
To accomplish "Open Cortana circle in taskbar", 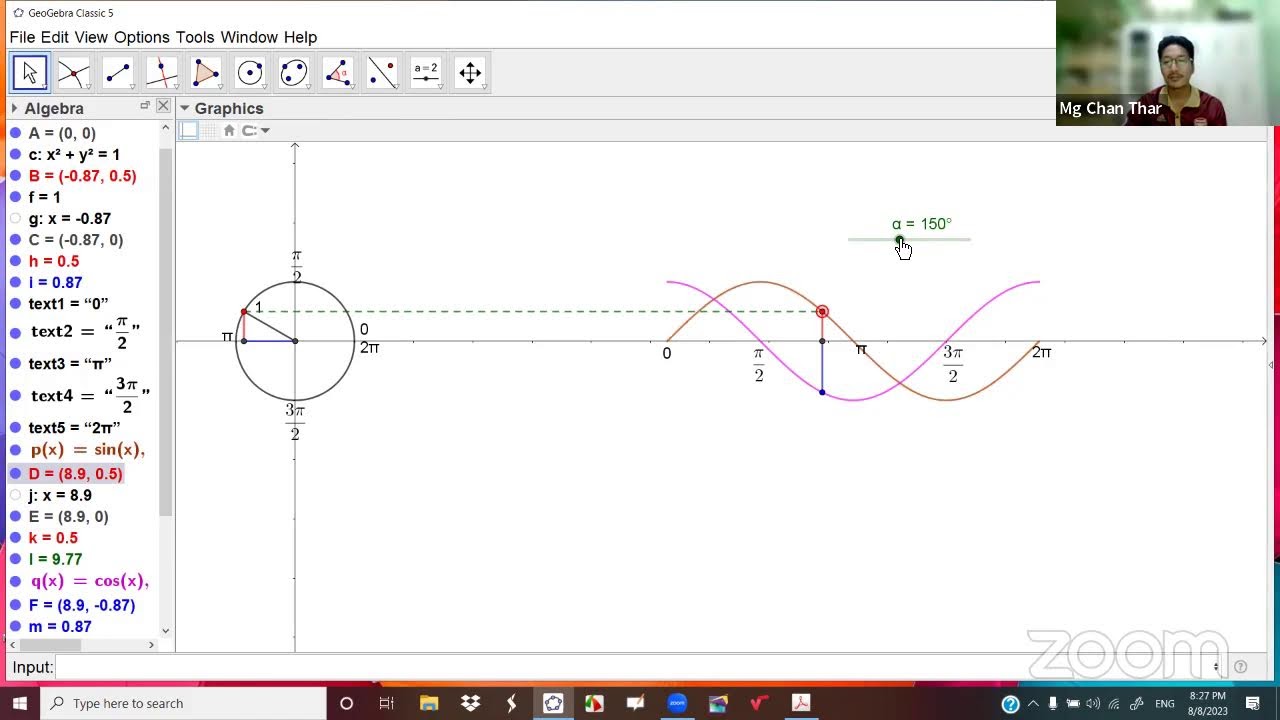I will (x=346, y=703).
